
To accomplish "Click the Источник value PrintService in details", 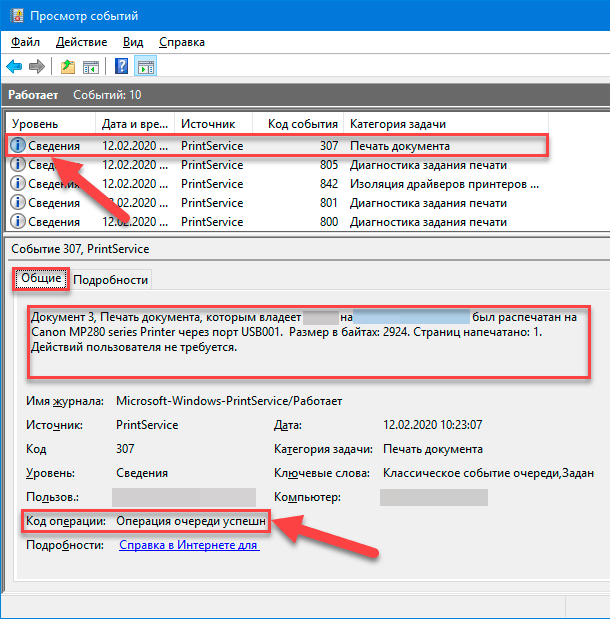I will point(147,425).
